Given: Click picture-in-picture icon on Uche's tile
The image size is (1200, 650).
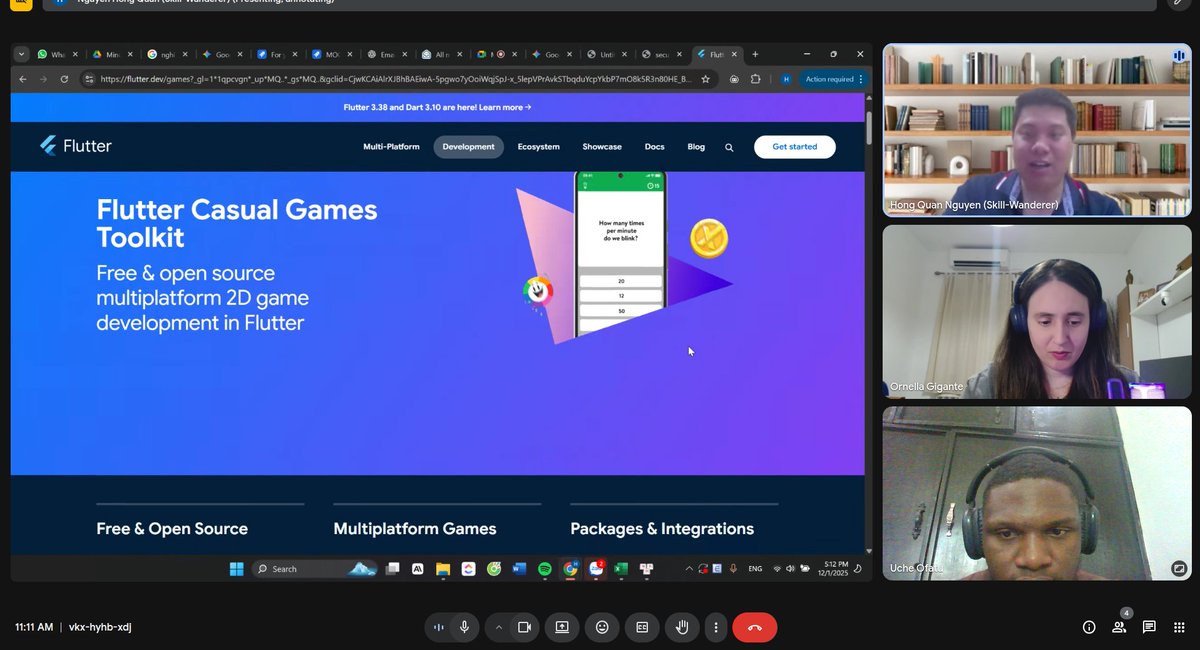Looking at the screenshot, I should (1179, 568).
